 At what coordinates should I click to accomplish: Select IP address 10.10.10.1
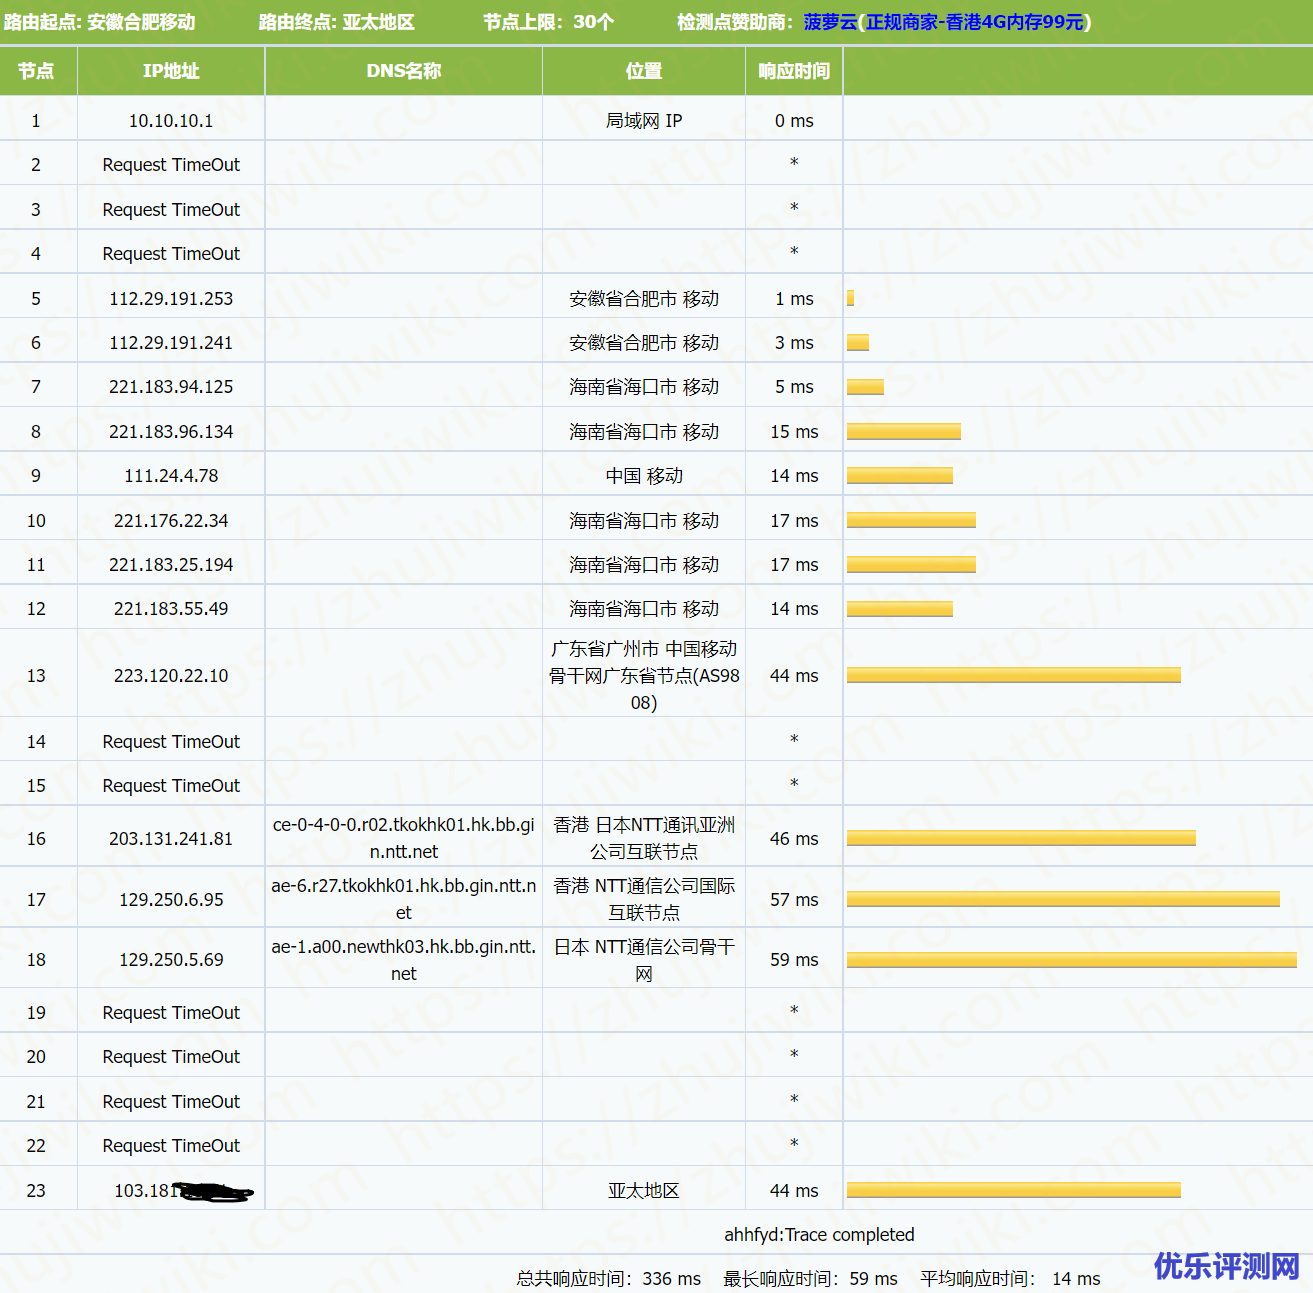171,121
